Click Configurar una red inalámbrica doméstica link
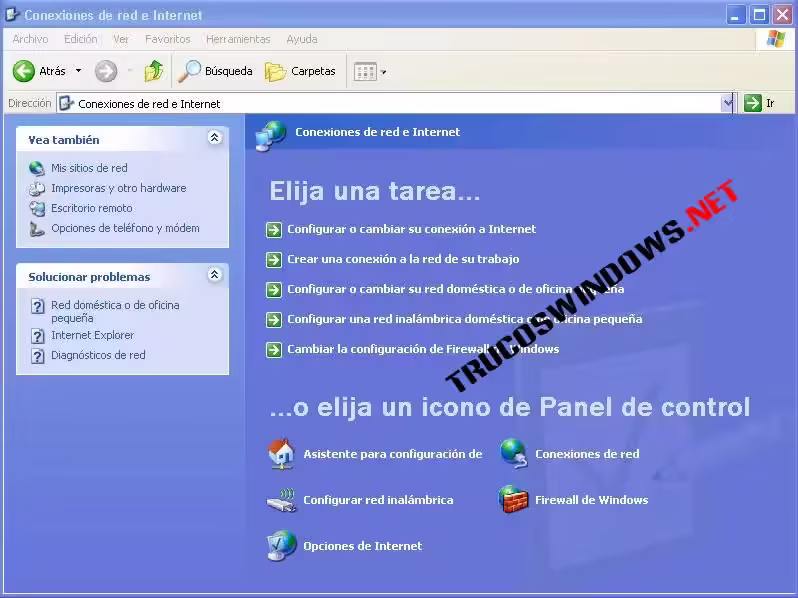The image size is (798, 598). click(465, 320)
